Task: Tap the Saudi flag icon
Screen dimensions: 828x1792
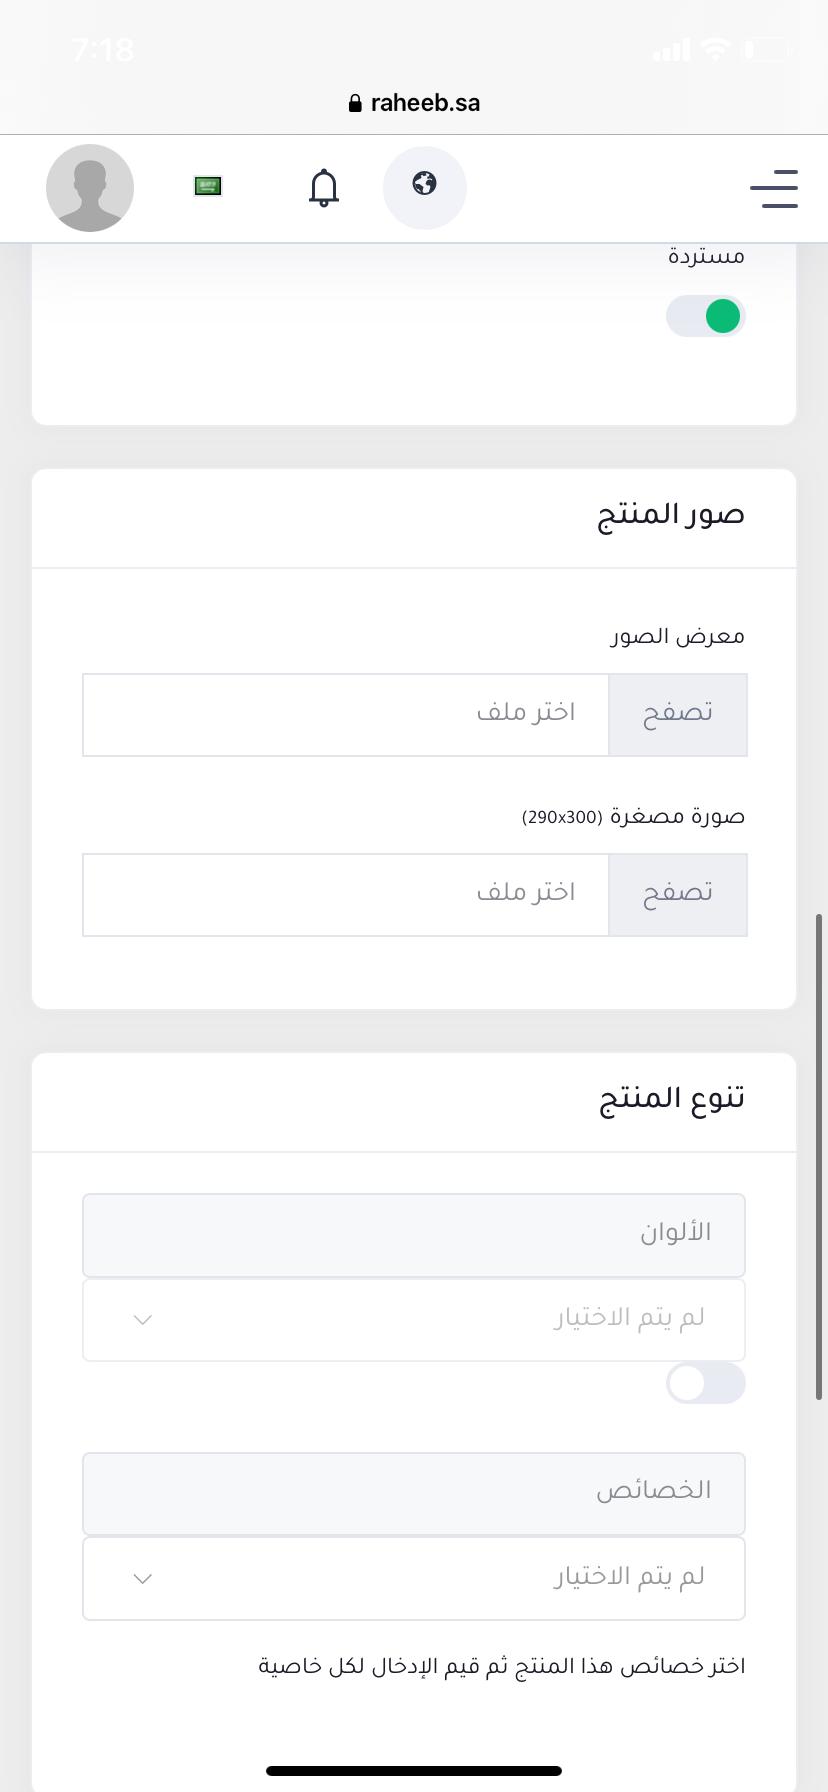Action: (x=208, y=186)
